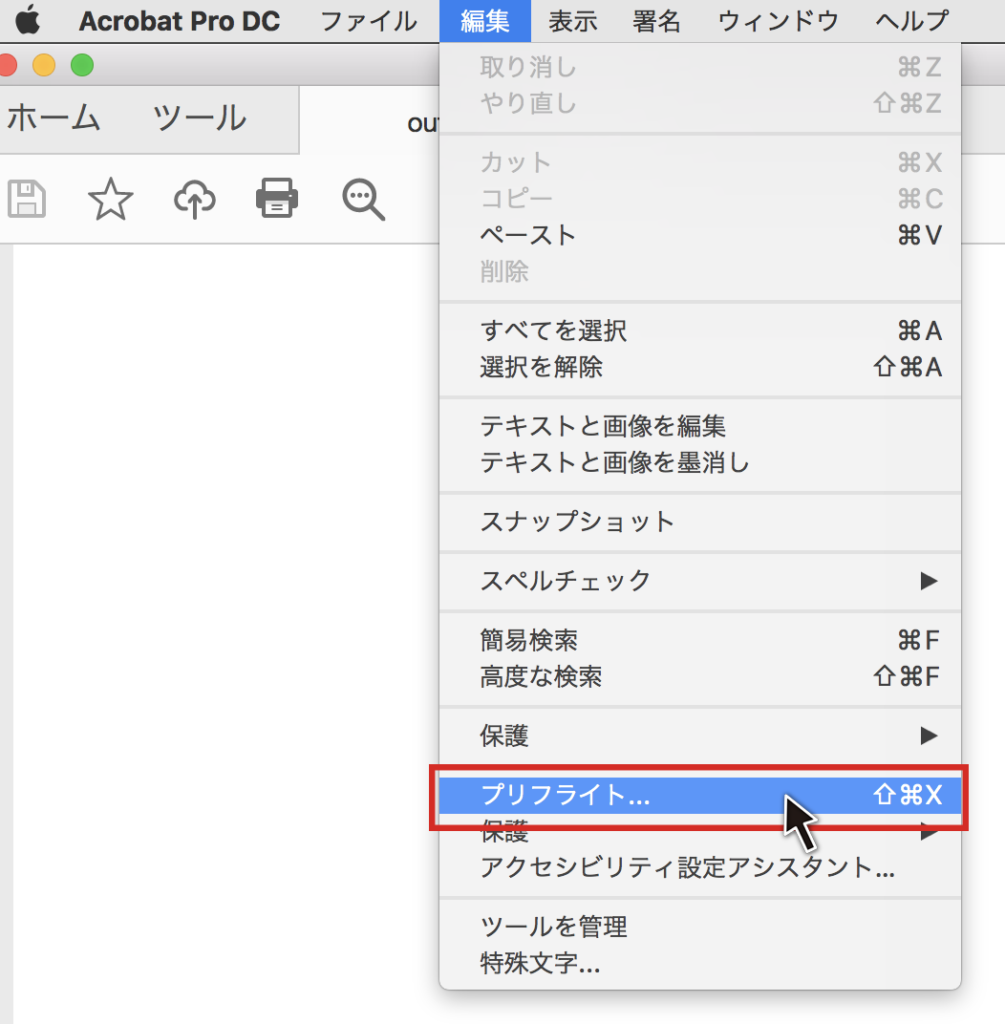Open the ウィンドウ menu

click(778, 21)
